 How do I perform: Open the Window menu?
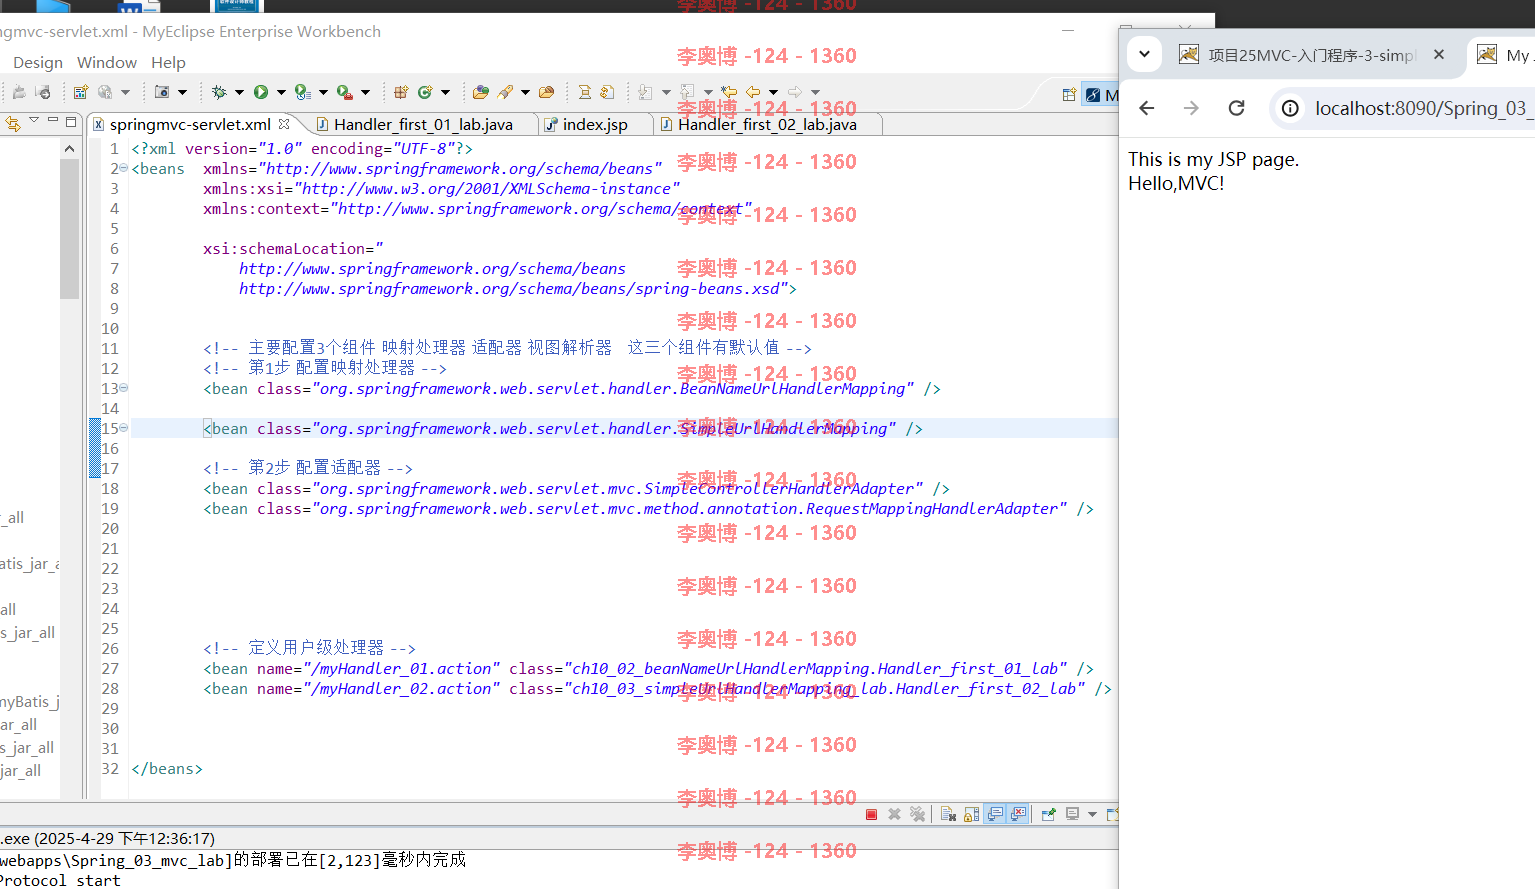tap(107, 62)
